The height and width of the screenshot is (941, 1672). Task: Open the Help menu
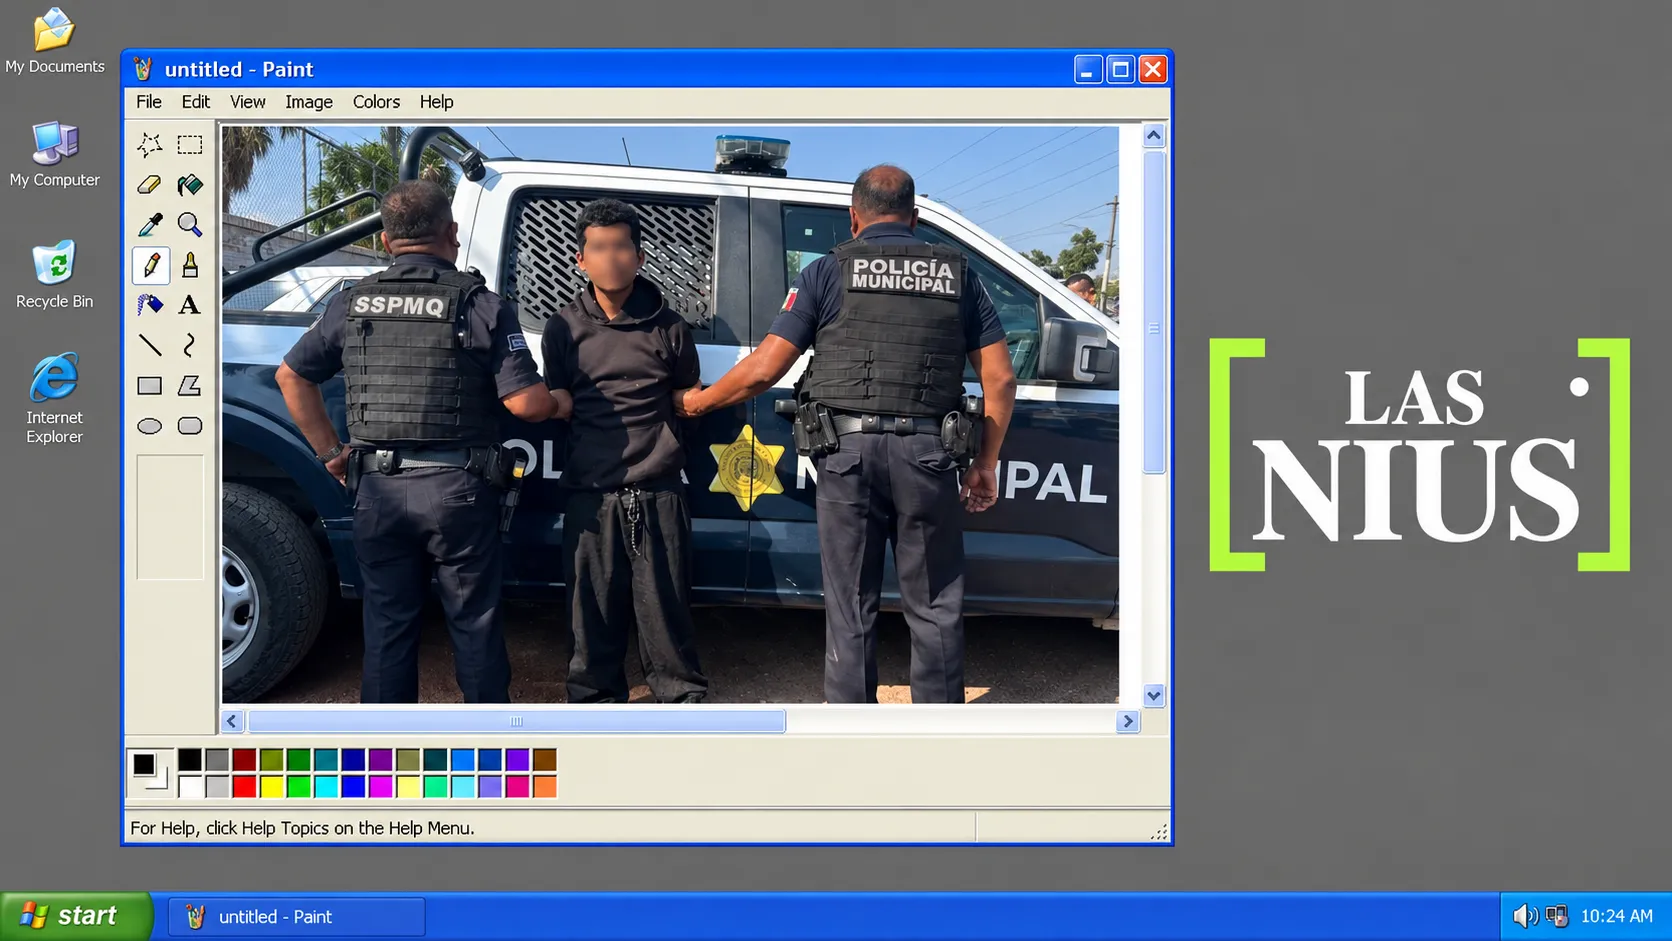436,102
